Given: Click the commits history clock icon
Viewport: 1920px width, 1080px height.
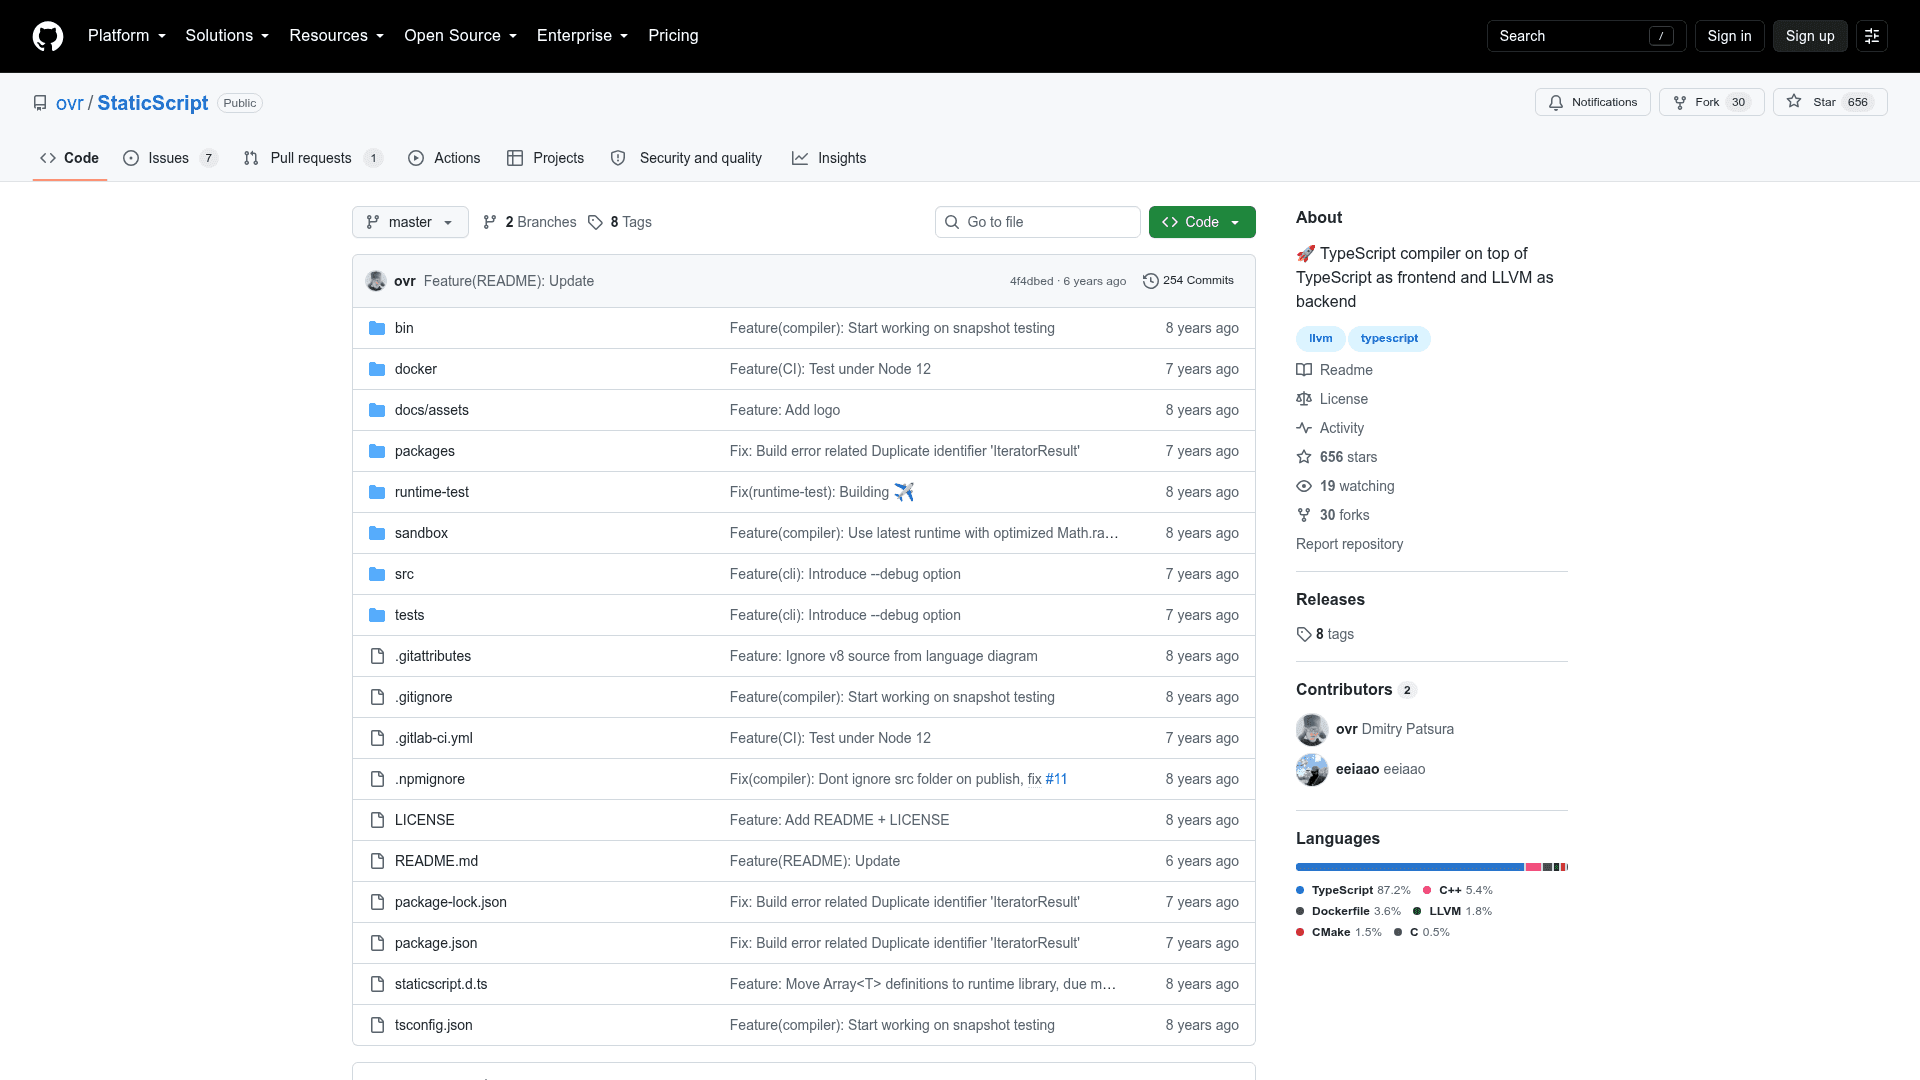Looking at the screenshot, I should 1151,281.
